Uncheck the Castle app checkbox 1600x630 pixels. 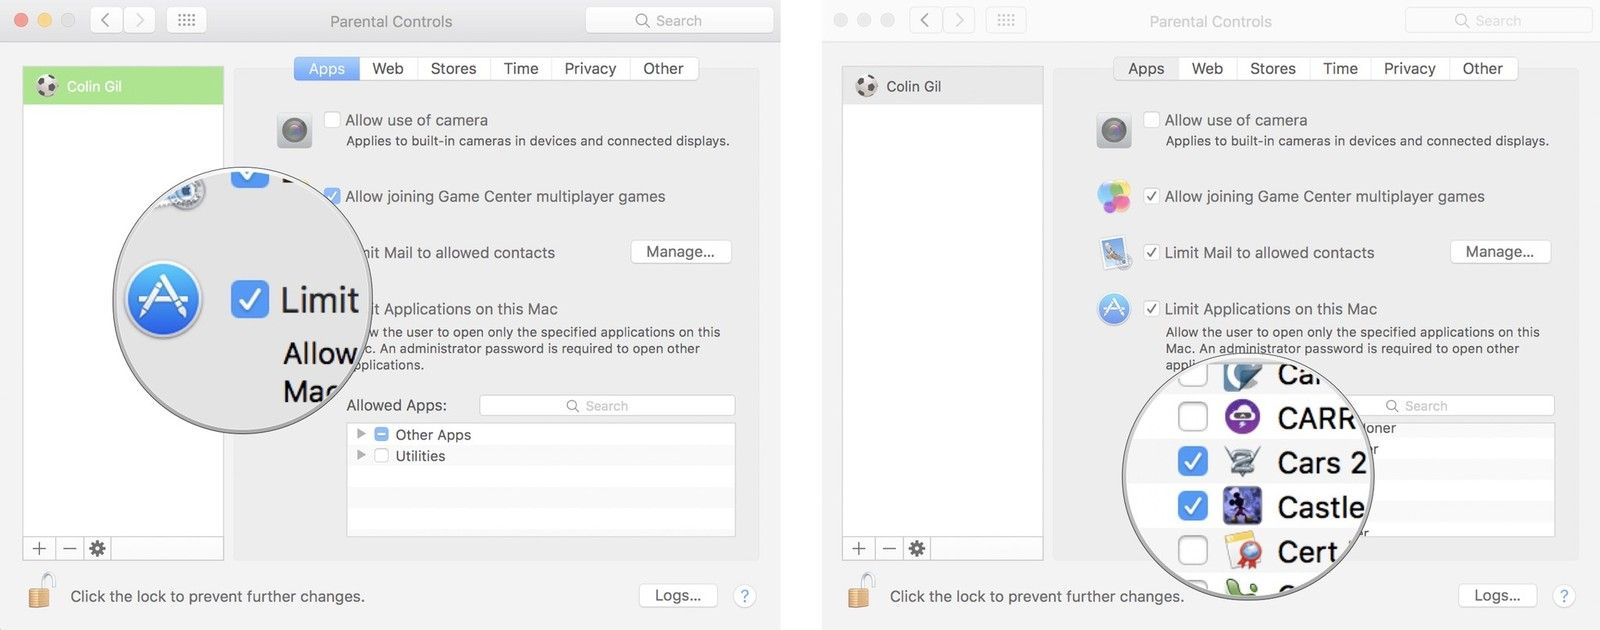1192,507
